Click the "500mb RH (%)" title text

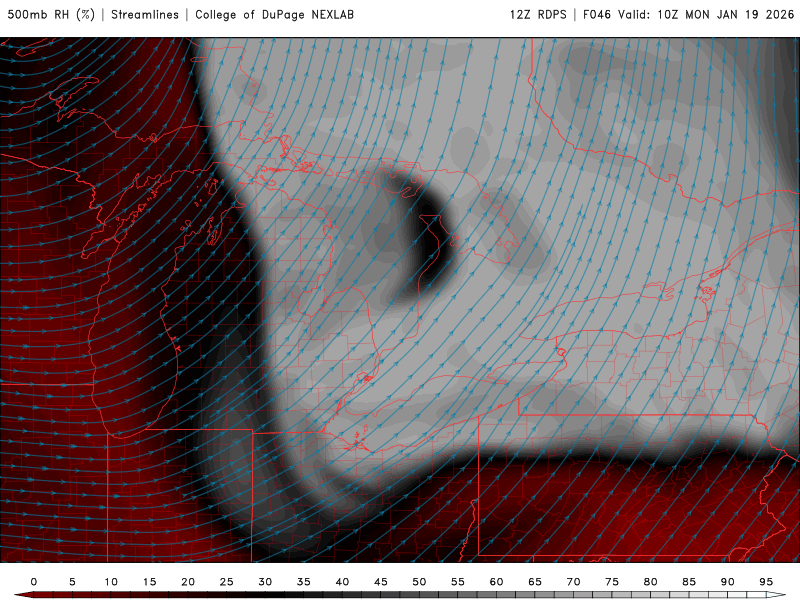(51, 15)
